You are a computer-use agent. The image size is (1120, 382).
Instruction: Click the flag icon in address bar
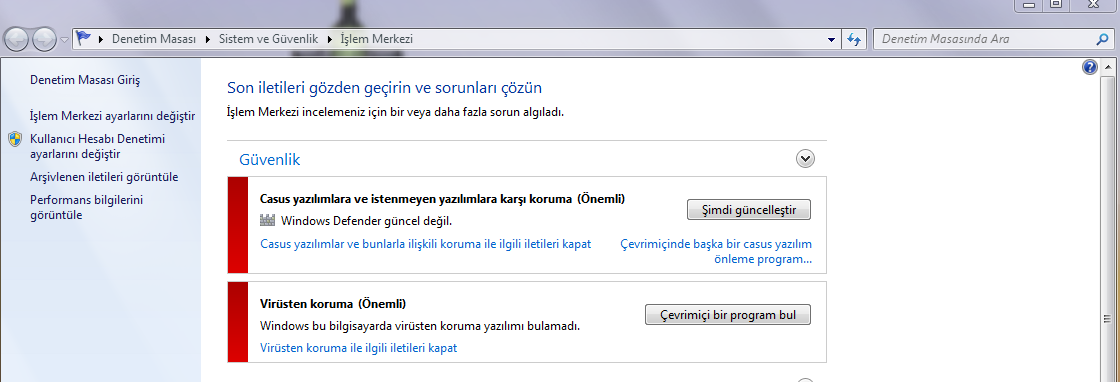coord(84,39)
